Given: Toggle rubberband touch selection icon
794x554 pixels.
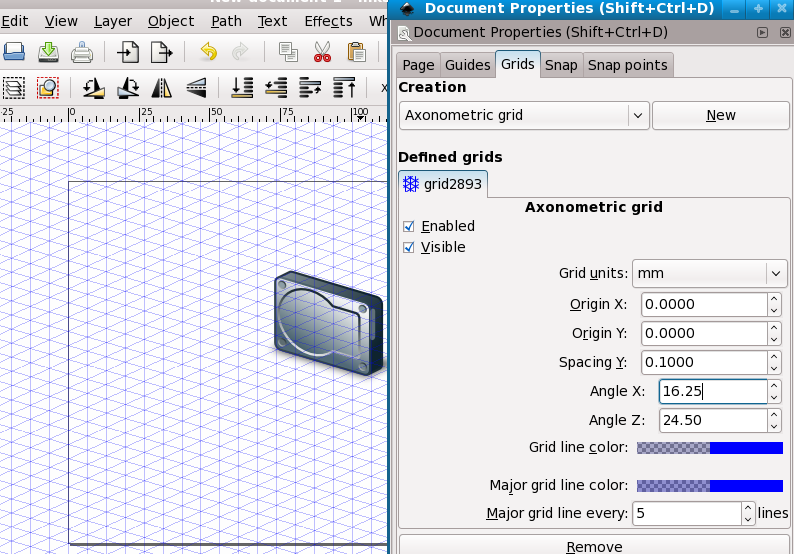Looking at the screenshot, I should coord(48,88).
